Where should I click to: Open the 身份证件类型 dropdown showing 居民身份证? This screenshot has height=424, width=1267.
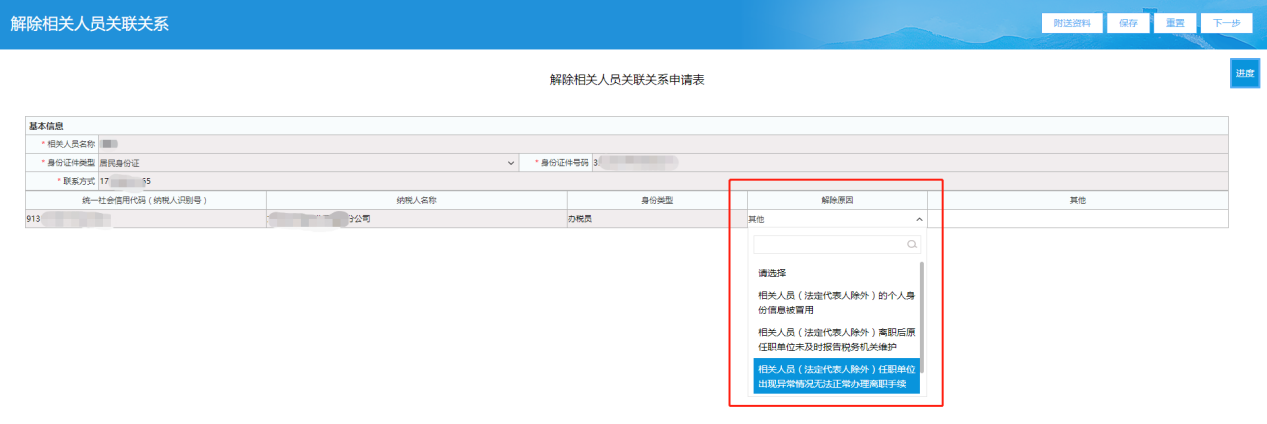pos(300,162)
